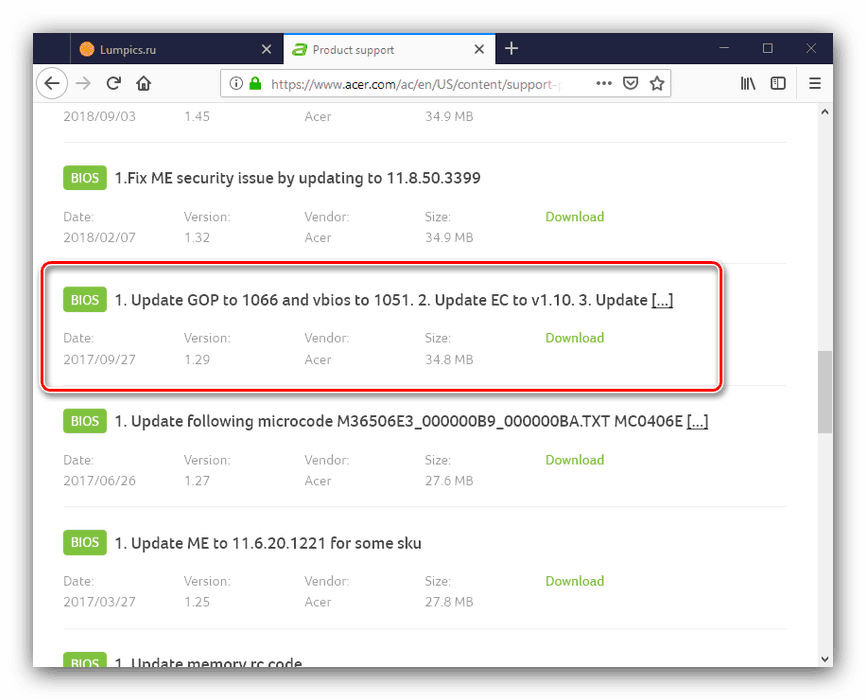Reload the Acer support page
This screenshot has width=866, height=700.
click(x=114, y=83)
